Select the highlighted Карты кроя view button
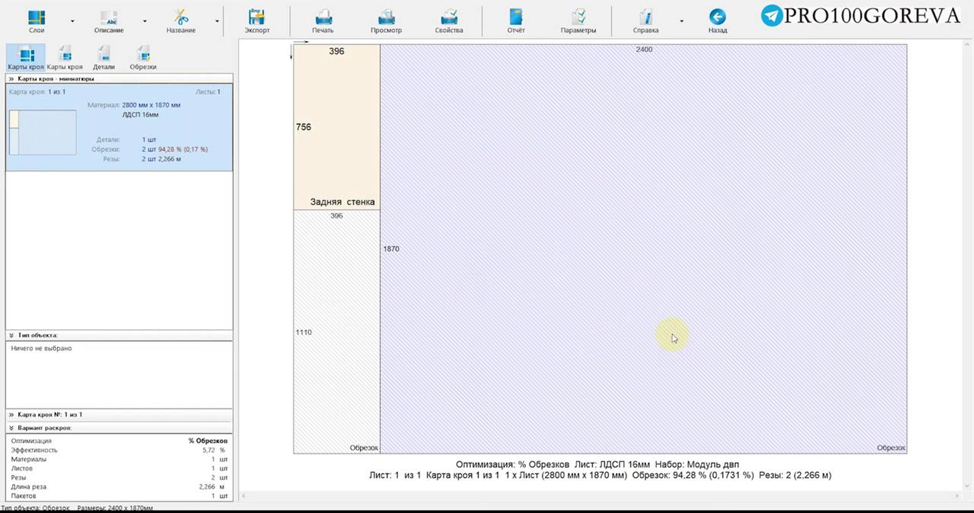The width and height of the screenshot is (974, 513). pyautogui.click(x=25, y=57)
